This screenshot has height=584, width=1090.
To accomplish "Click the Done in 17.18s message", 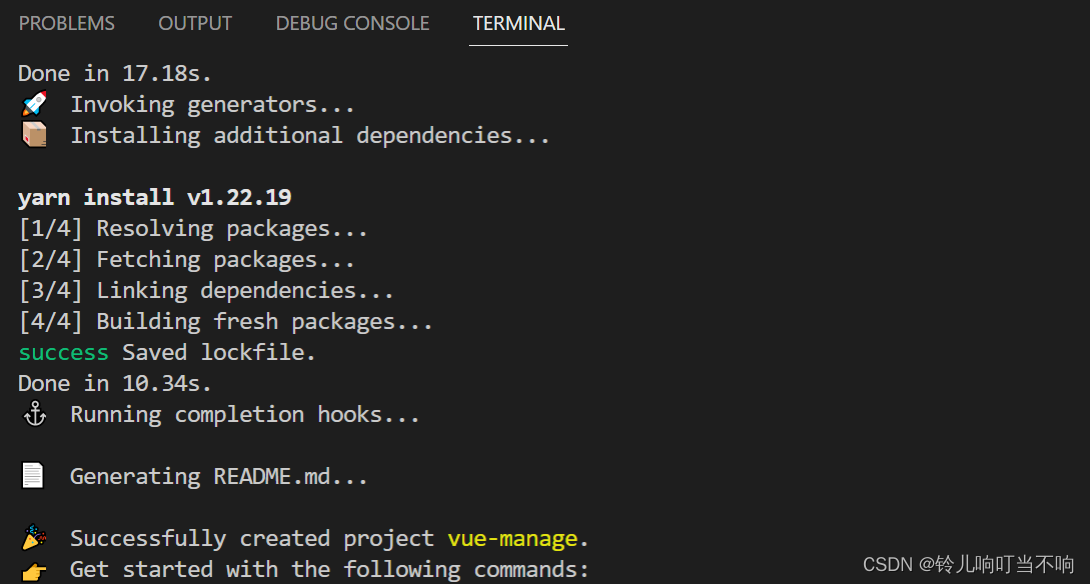I will click(x=112, y=72).
